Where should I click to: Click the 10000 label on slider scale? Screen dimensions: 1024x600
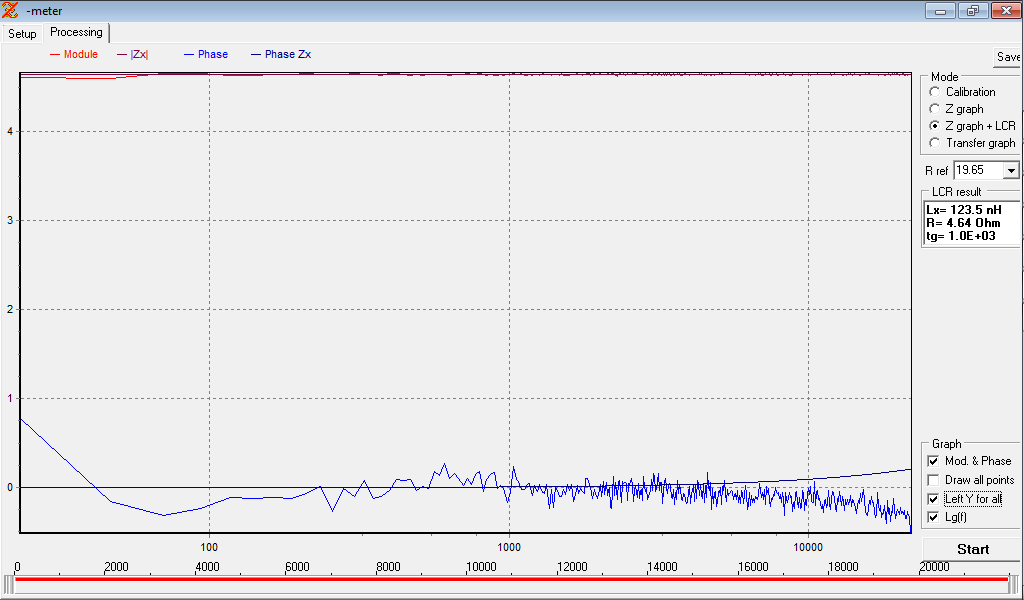click(481, 567)
